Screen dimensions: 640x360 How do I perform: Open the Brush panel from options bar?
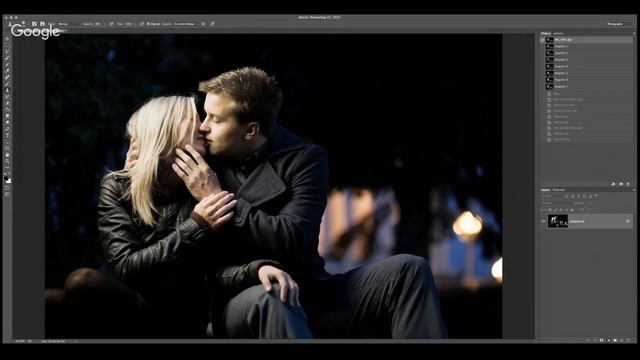click(x=34, y=24)
